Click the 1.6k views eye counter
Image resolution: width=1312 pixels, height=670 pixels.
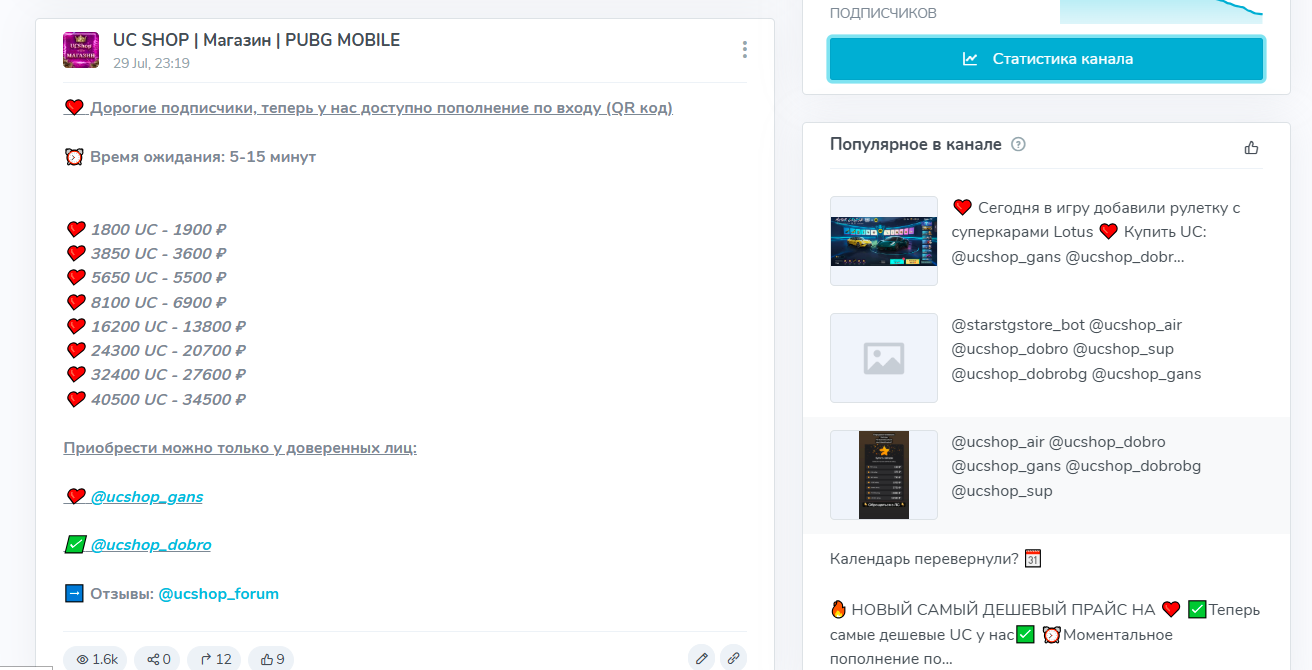97,659
